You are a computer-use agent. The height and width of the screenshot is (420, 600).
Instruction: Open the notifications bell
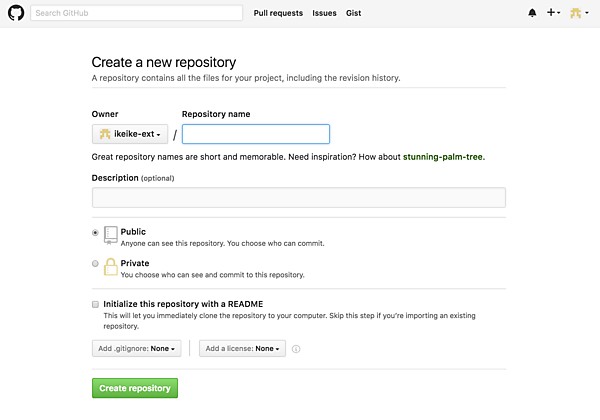(532, 13)
